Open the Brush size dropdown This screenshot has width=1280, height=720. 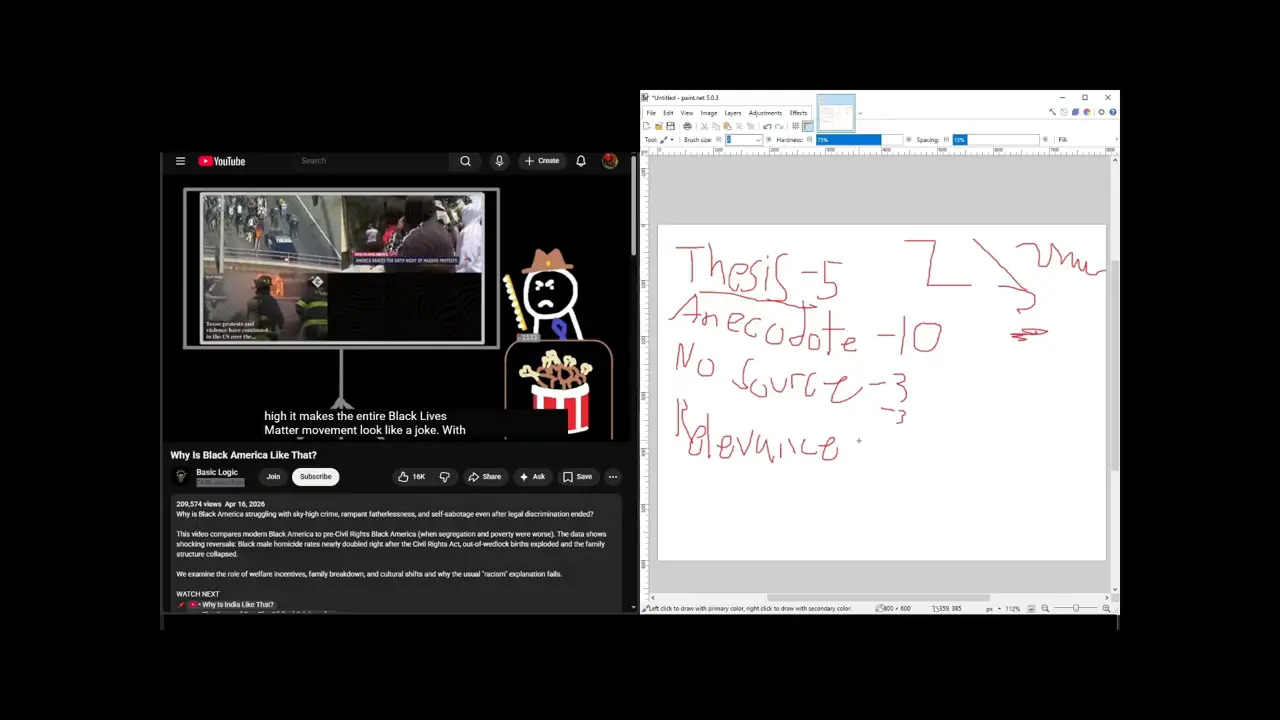click(x=758, y=140)
